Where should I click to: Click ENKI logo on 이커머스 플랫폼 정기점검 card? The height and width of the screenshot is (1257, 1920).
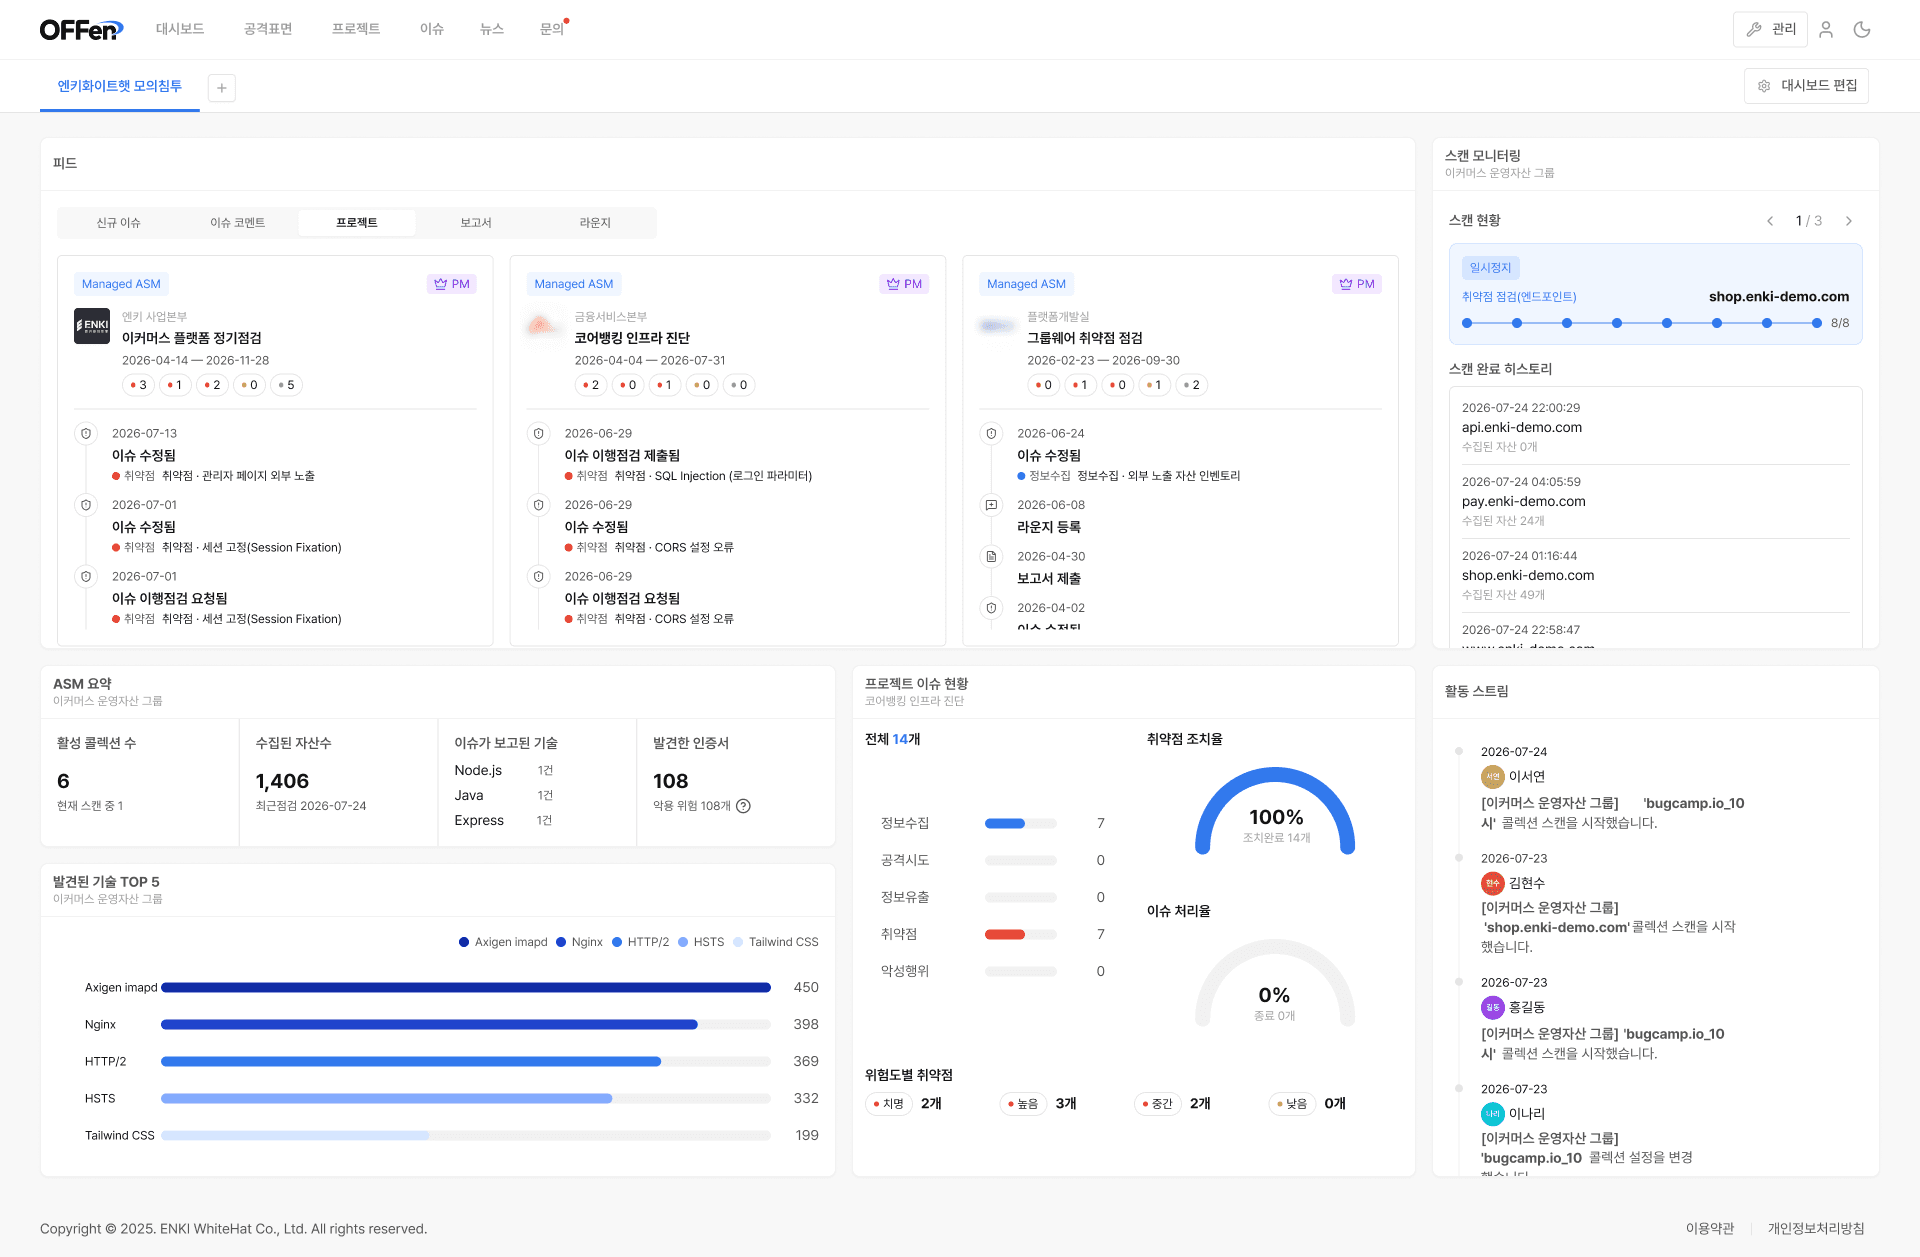coord(92,326)
